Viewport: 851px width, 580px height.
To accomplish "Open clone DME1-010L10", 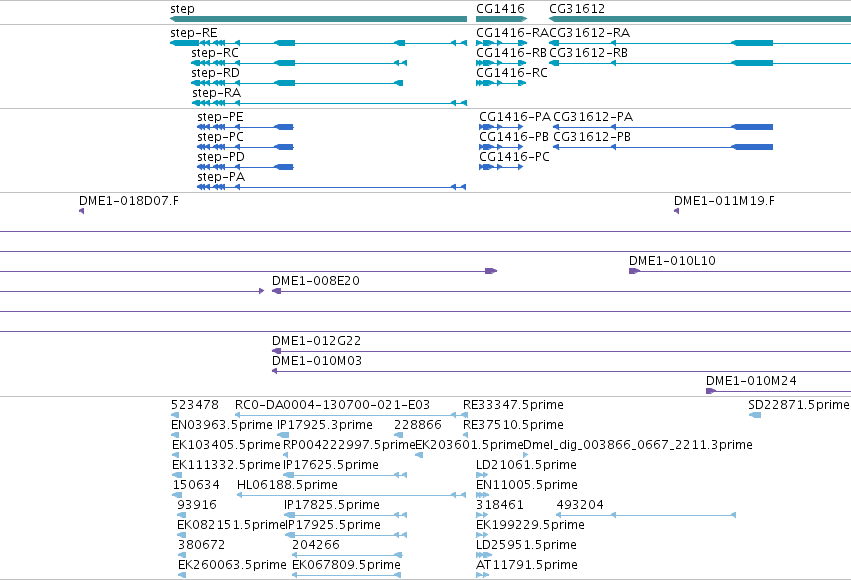I will 672,261.
